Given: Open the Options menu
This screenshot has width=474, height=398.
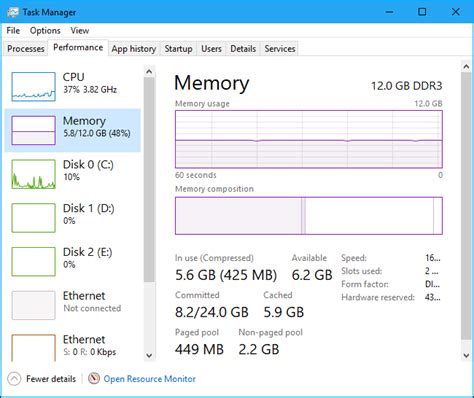Looking at the screenshot, I should coord(45,31).
